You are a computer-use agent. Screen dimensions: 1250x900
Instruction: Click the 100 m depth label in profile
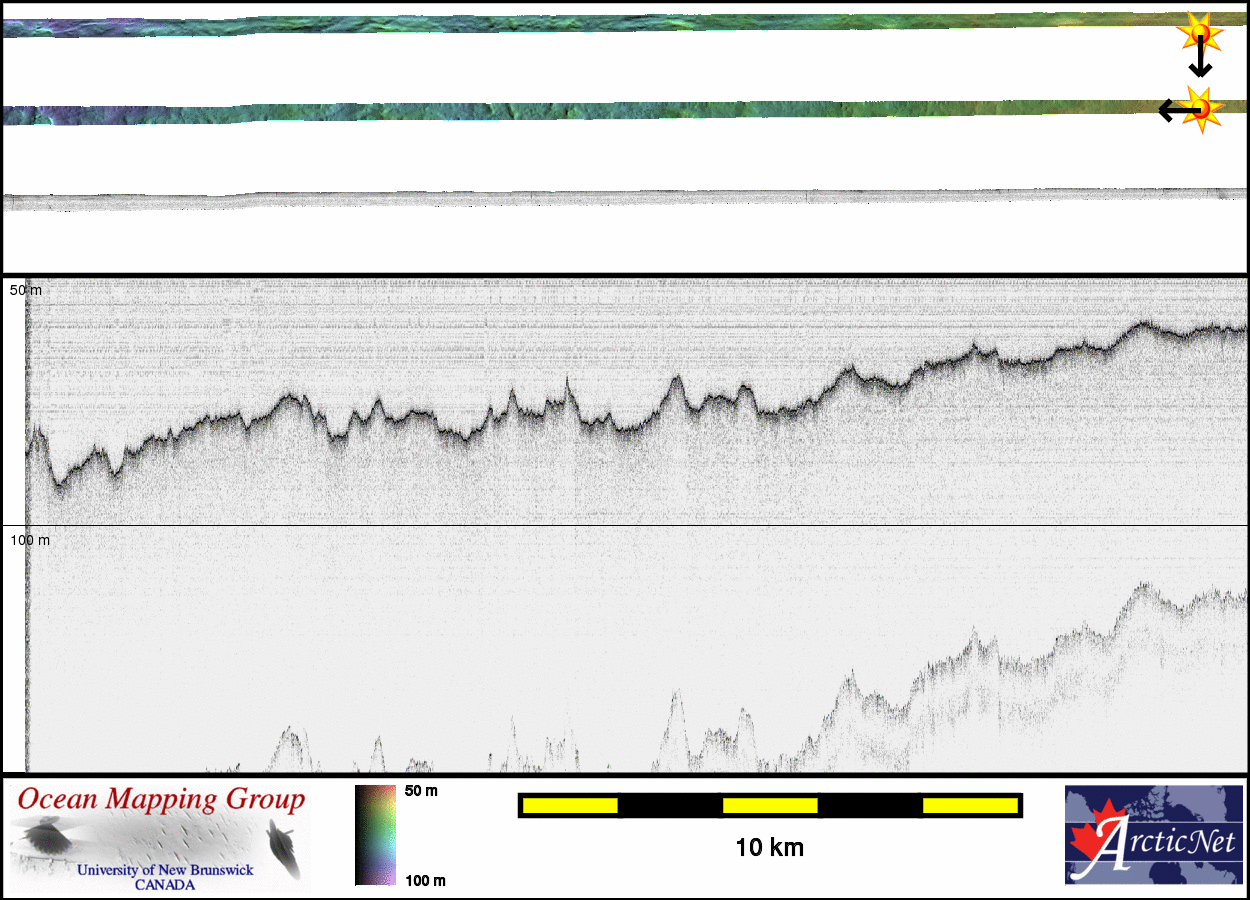(30, 540)
